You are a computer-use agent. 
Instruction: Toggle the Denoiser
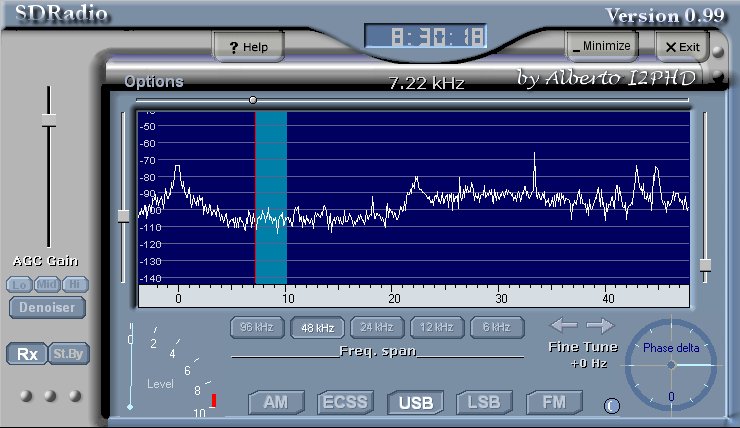[x=47, y=307]
